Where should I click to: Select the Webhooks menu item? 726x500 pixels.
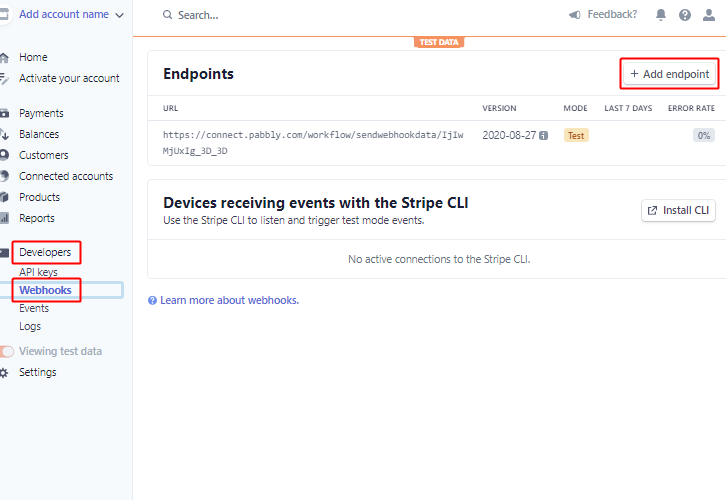coord(45,290)
